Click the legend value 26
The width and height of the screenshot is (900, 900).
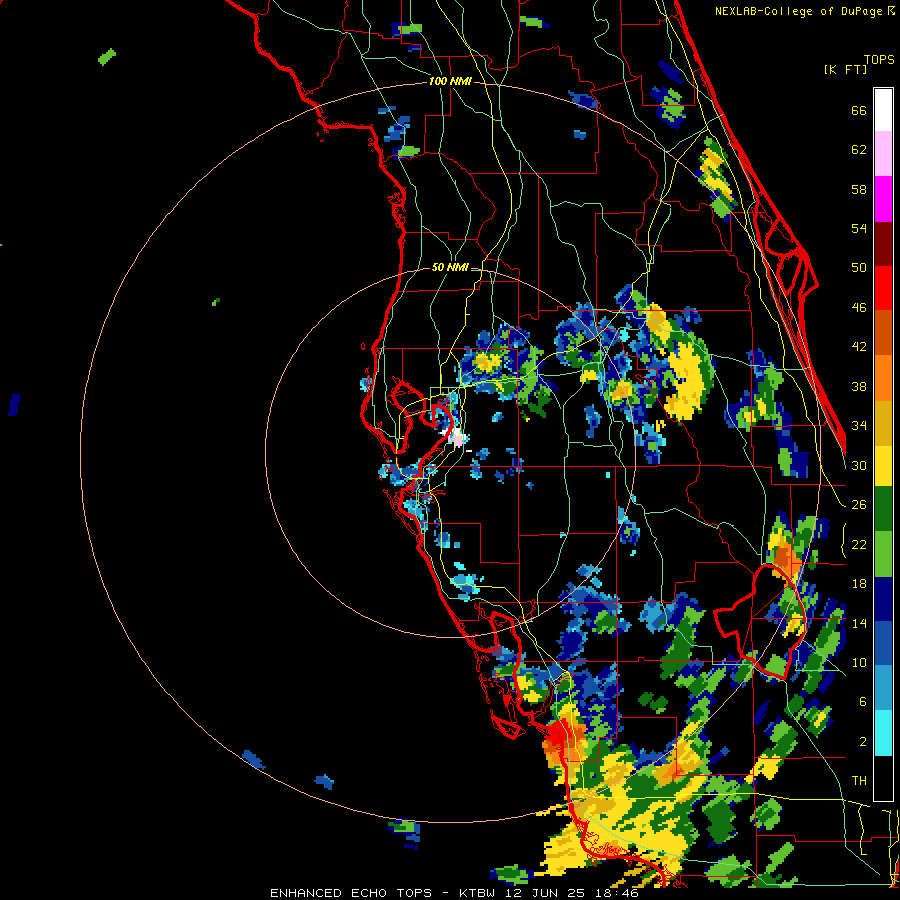point(859,505)
